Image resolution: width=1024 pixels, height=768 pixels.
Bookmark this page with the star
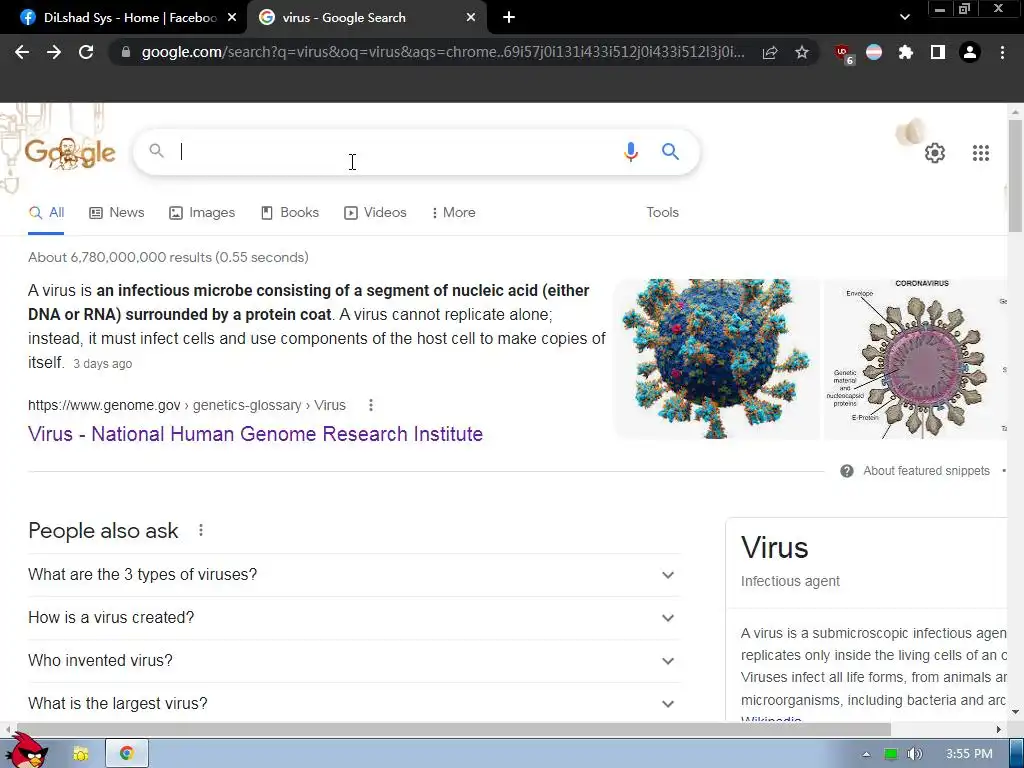coord(802,52)
